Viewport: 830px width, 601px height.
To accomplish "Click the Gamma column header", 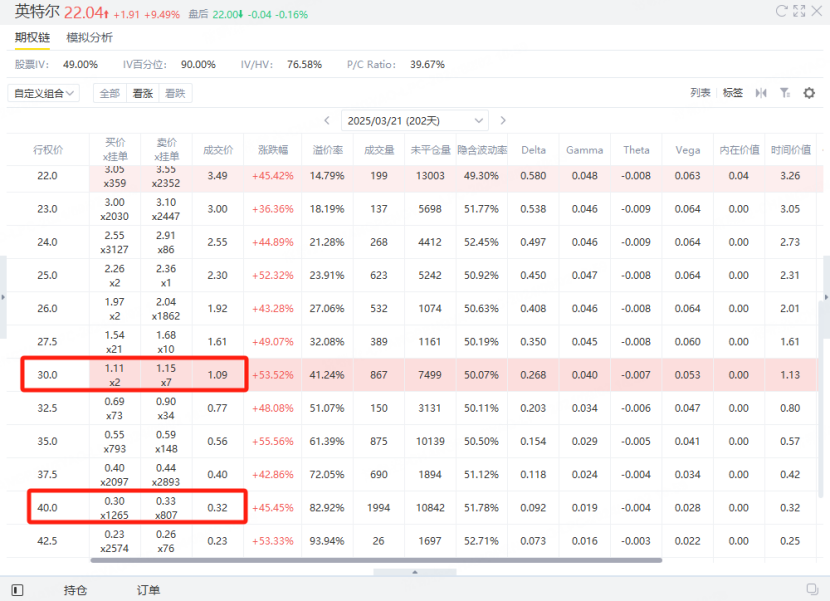I will point(584,150).
